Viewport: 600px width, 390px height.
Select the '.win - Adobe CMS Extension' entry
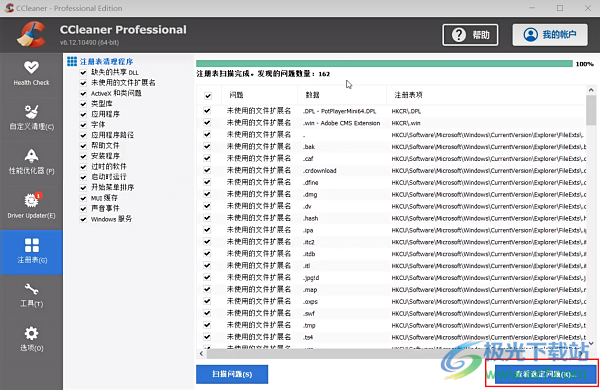click(x=341, y=123)
